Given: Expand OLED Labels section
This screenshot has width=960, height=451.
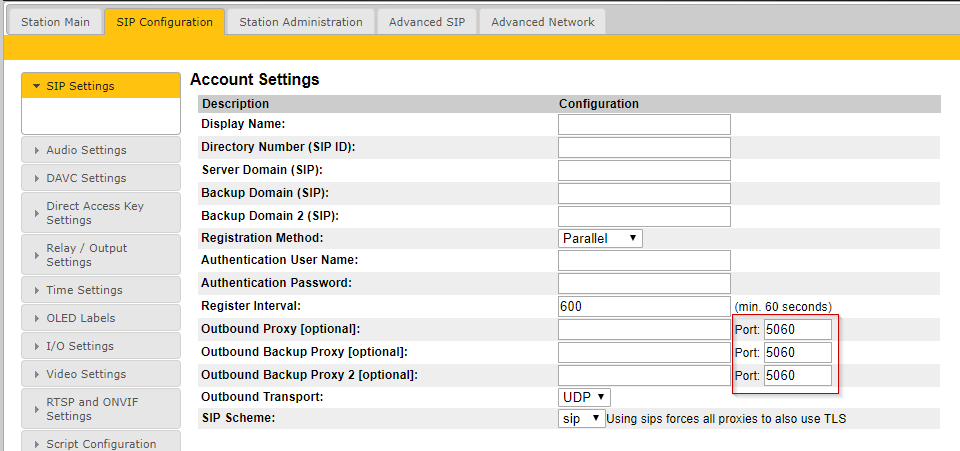Looking at the screenshot, I should pos(100,318).
